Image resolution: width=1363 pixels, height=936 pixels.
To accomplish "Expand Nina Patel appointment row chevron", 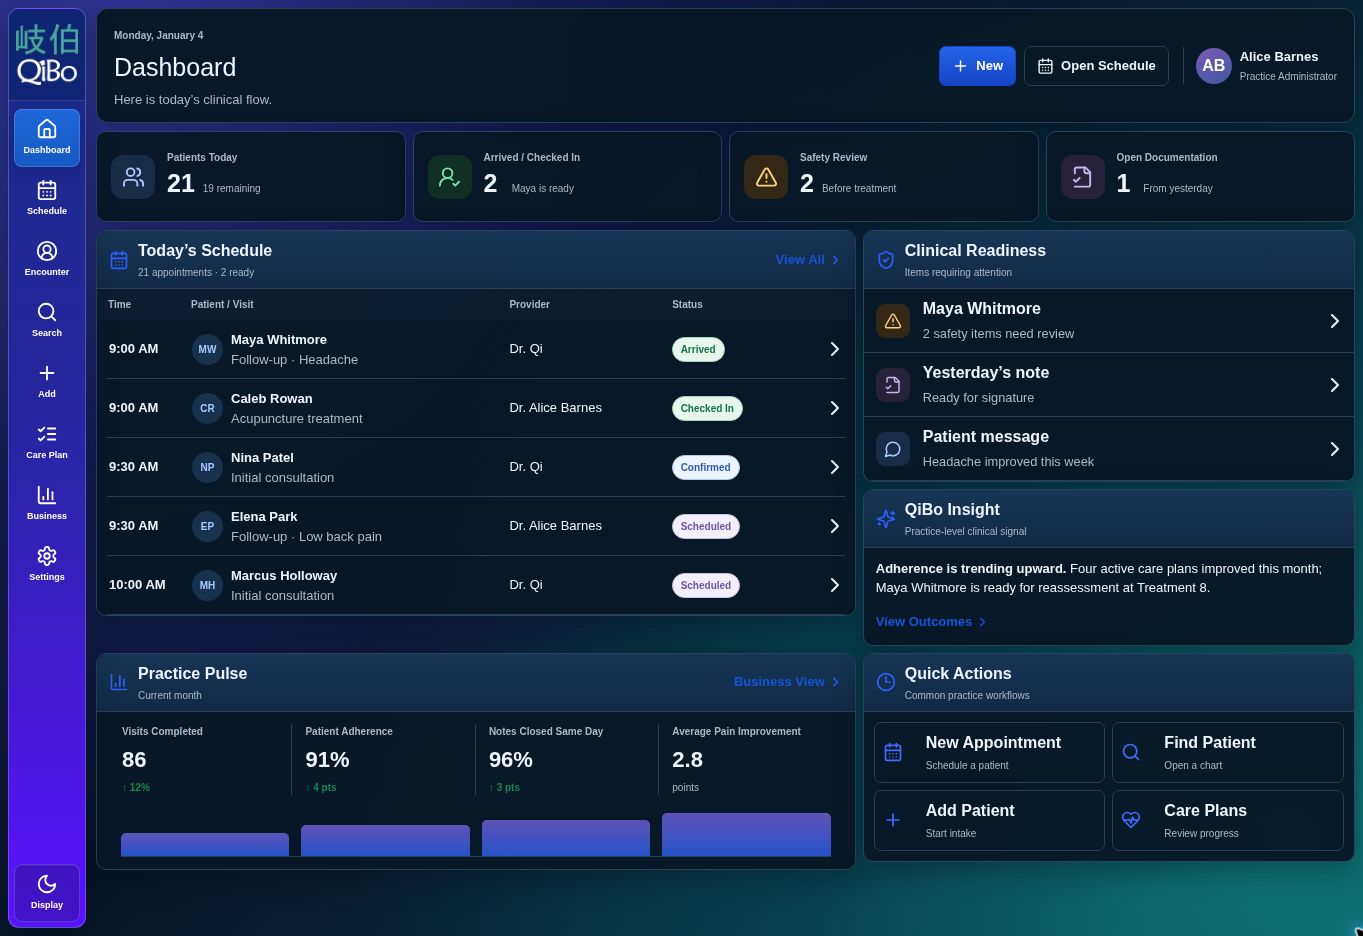I will pos(834,467).
